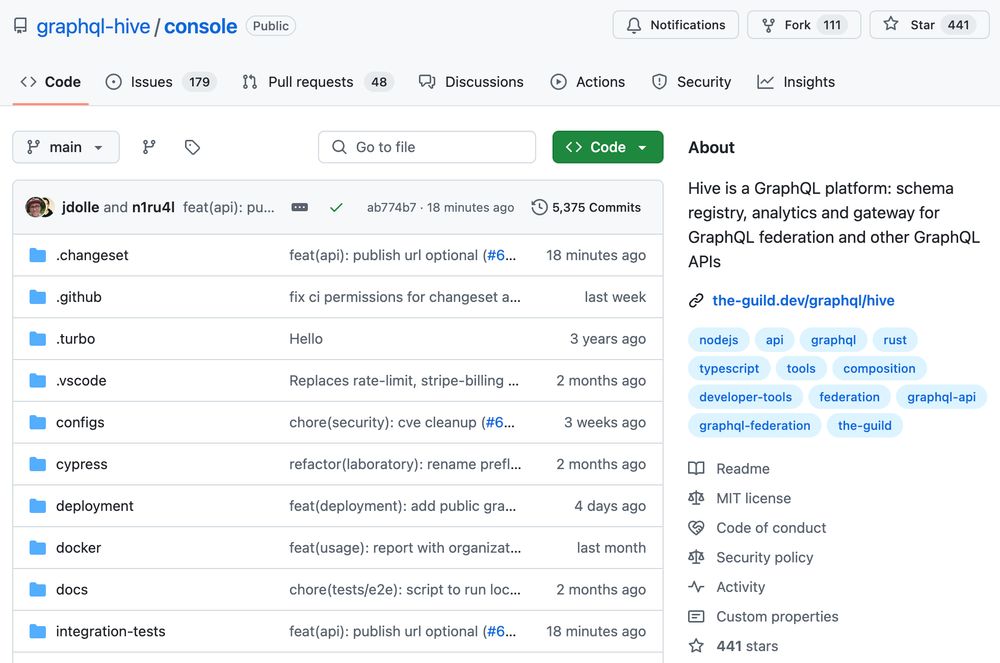Click jdolle's avatar in latest commit
1000x663 pixels.
36,207
